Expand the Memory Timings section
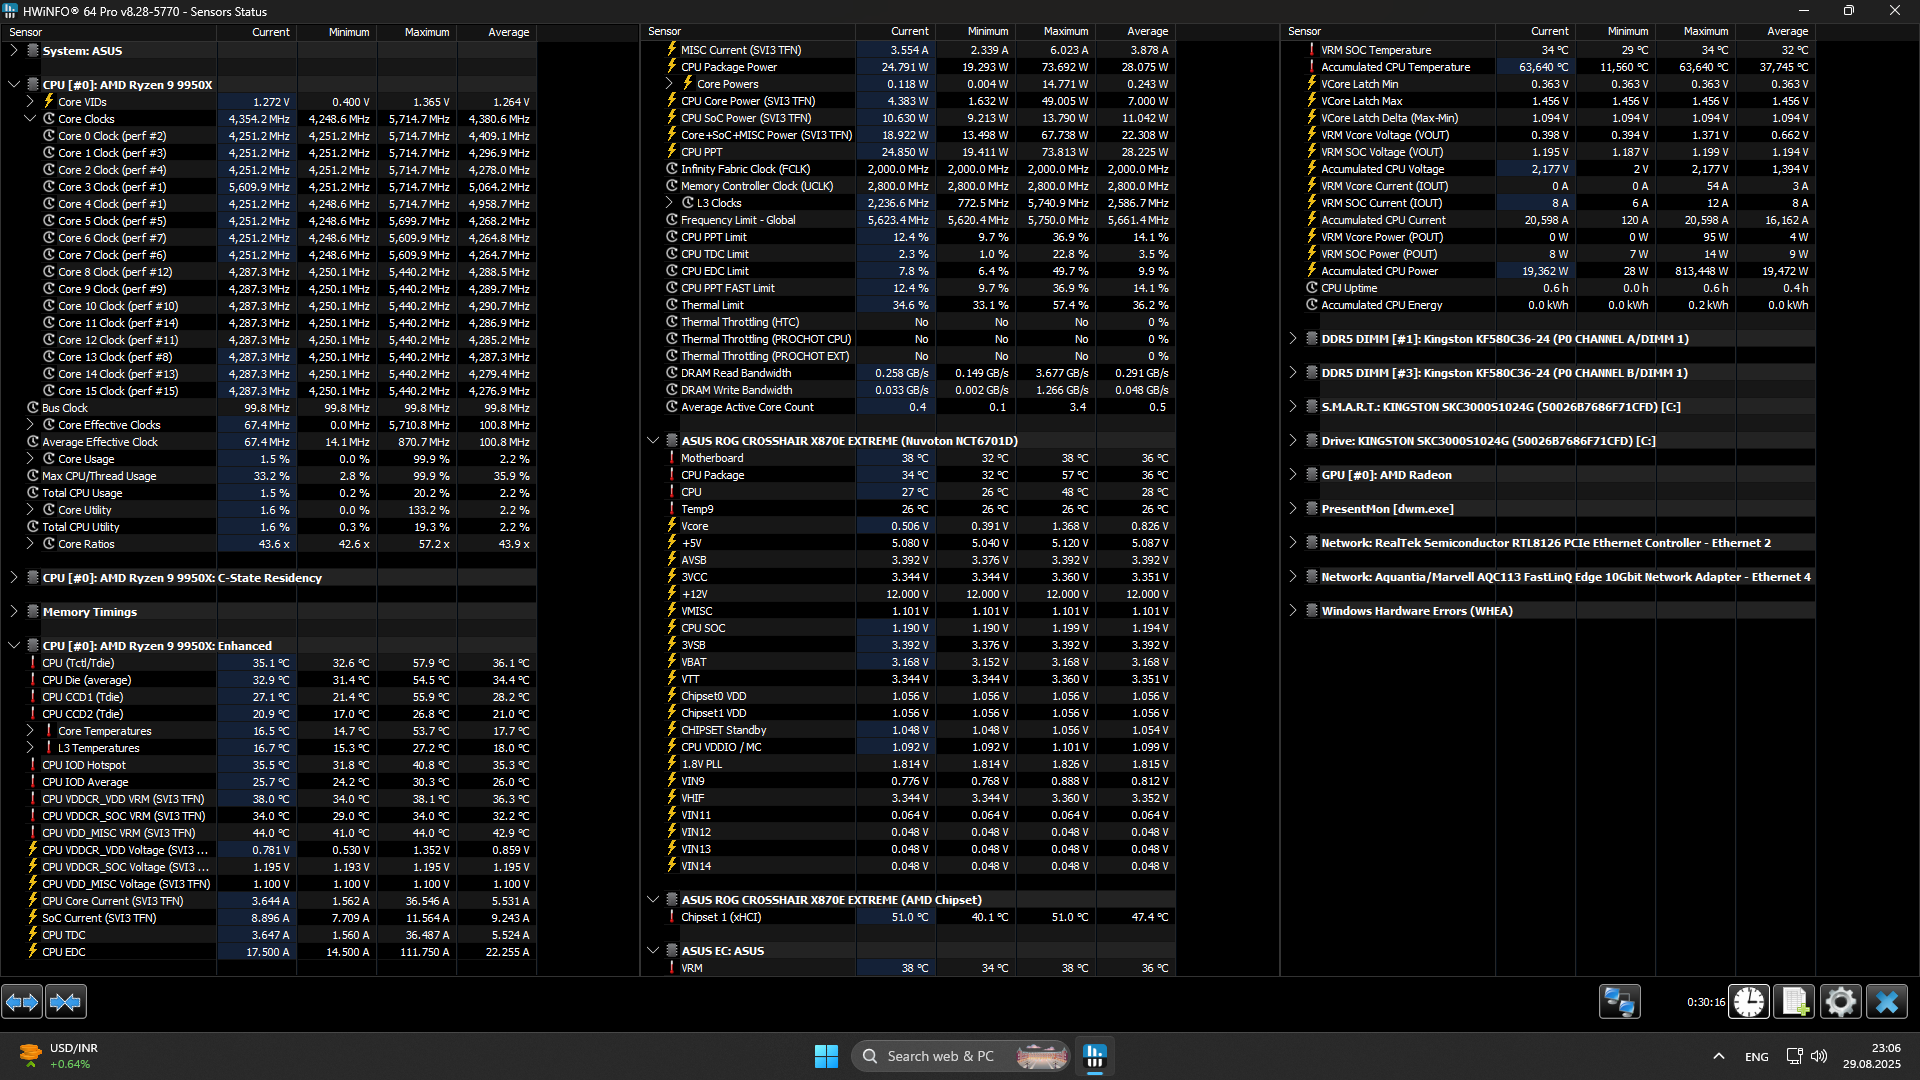 tap(14, 612)
